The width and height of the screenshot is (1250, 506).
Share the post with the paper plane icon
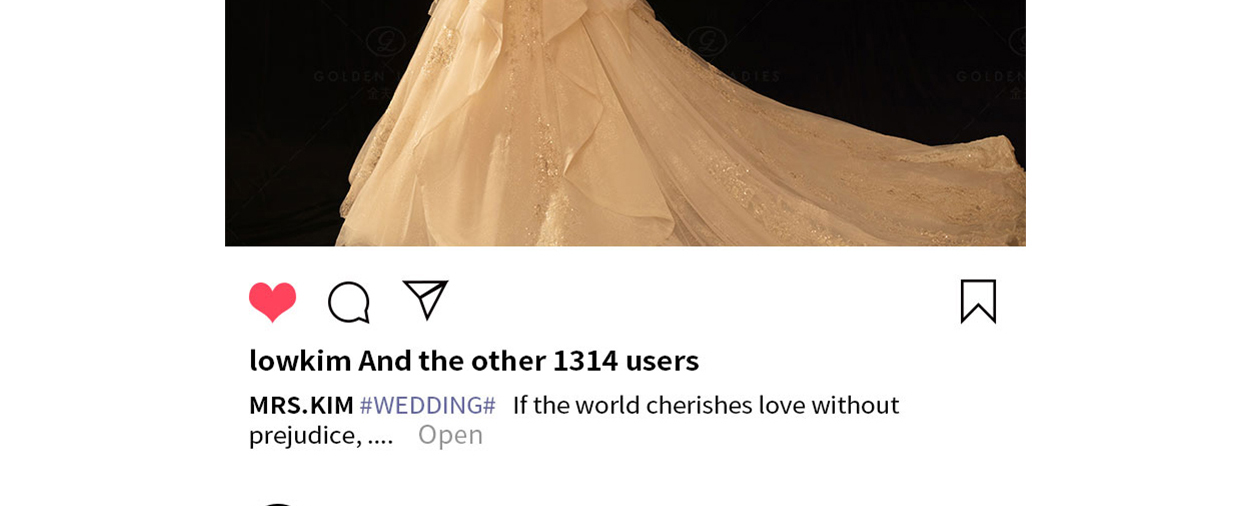(x=425, y=300)
